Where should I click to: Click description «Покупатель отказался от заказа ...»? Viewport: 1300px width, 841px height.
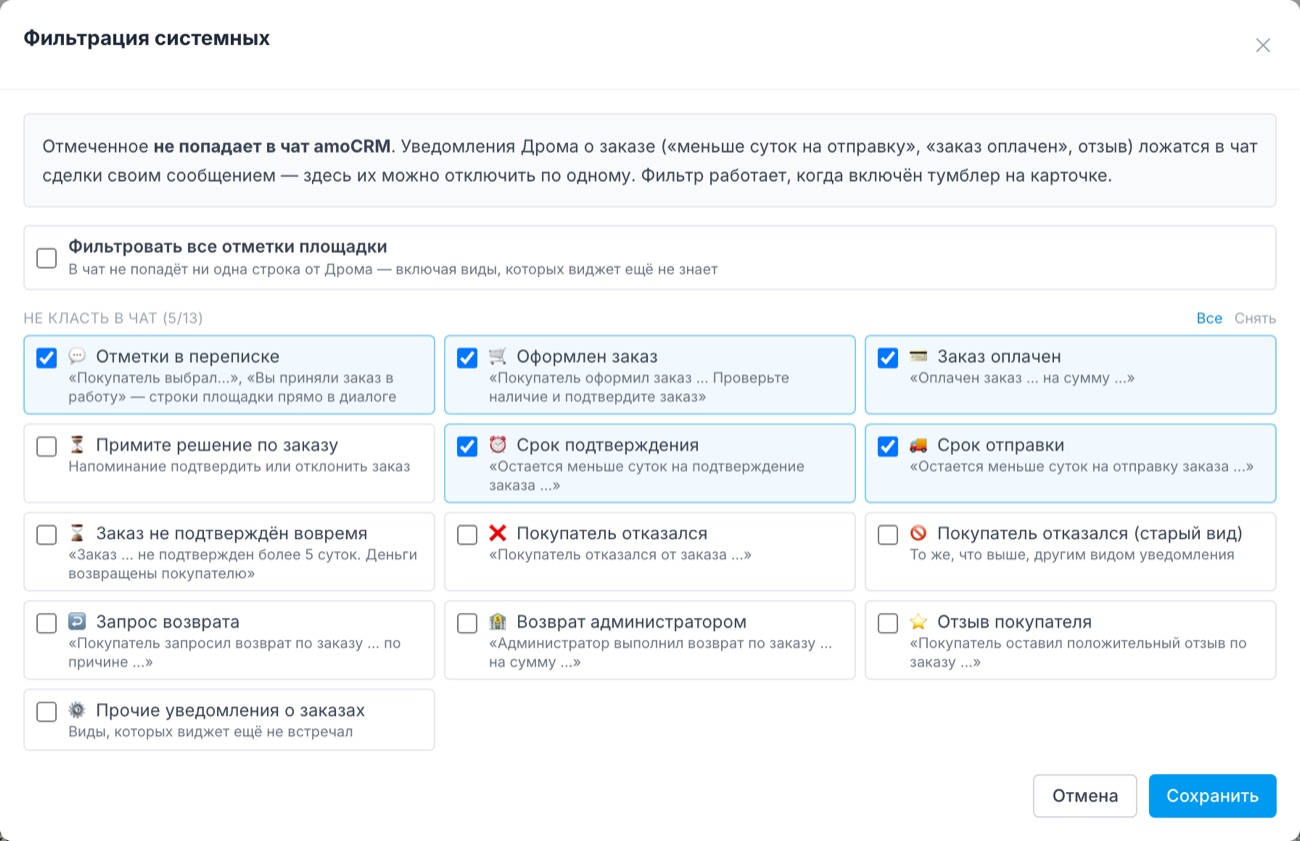620,554
